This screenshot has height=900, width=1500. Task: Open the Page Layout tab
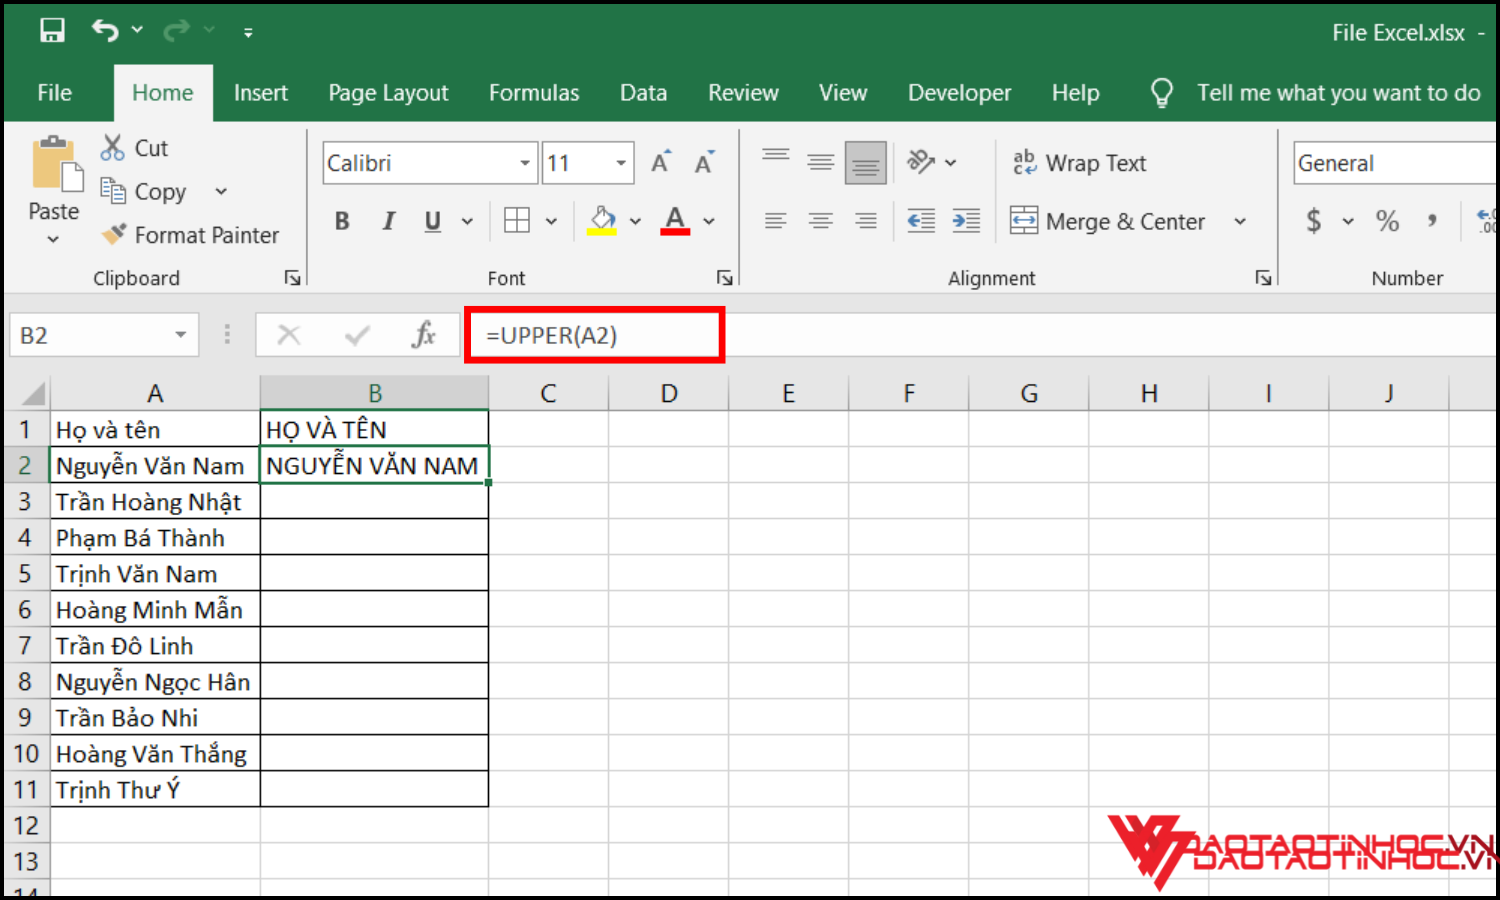coord(388,93)
